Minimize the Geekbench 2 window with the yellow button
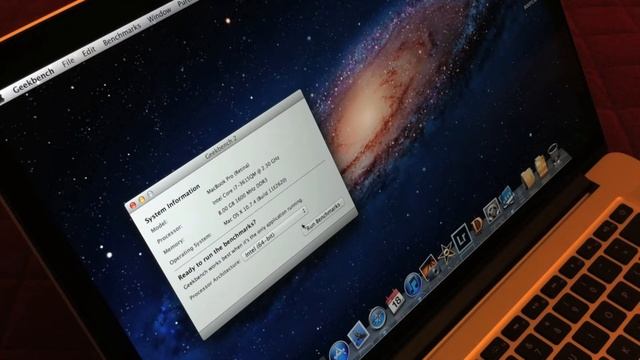 [x=142, y=200]
